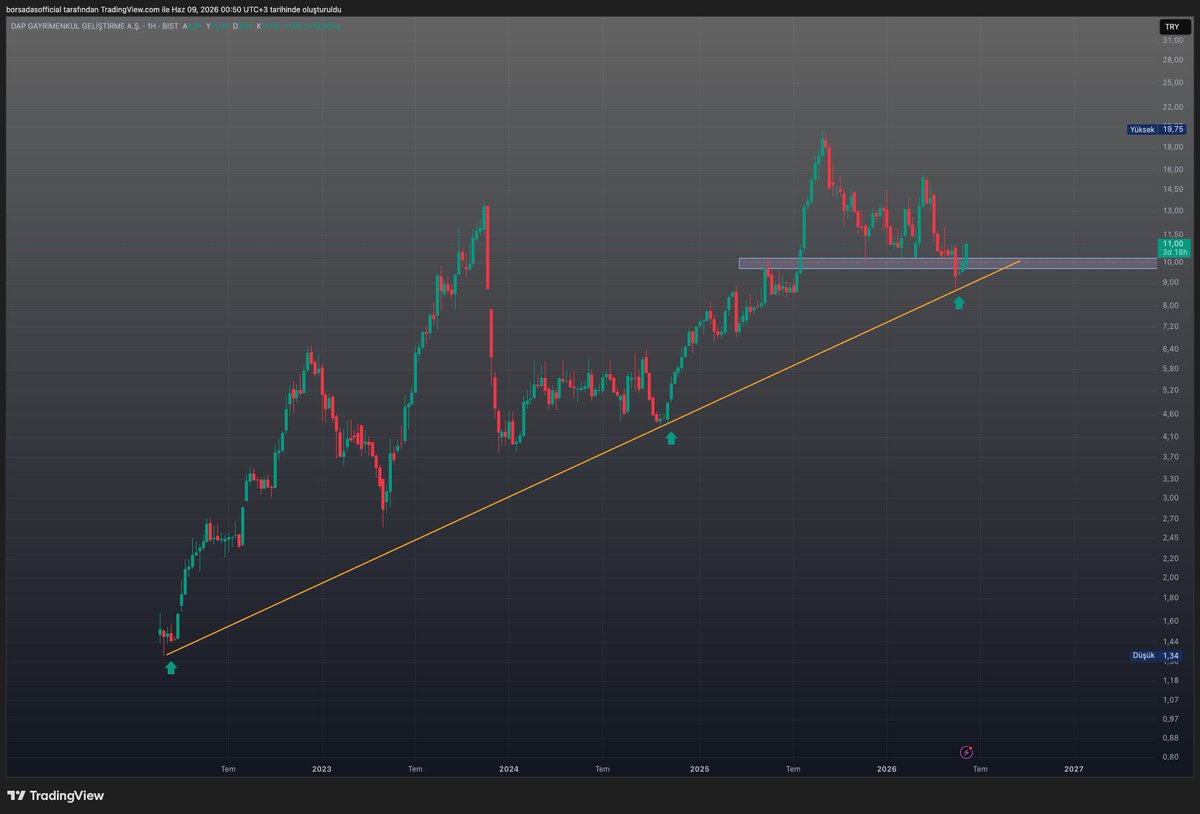This screenshot has height=814, width=1200.
Task: Select the shaded horizontal support zone rectangle
Action: (948, 263)
